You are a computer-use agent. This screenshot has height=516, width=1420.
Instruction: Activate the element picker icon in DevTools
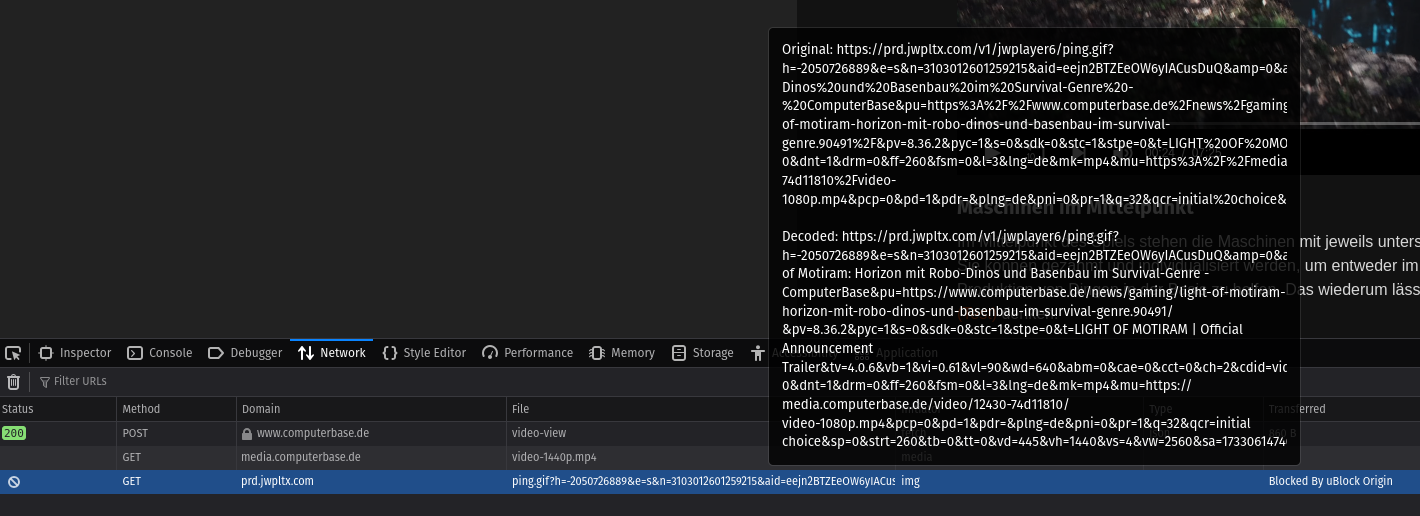click(x=13, y=353)
